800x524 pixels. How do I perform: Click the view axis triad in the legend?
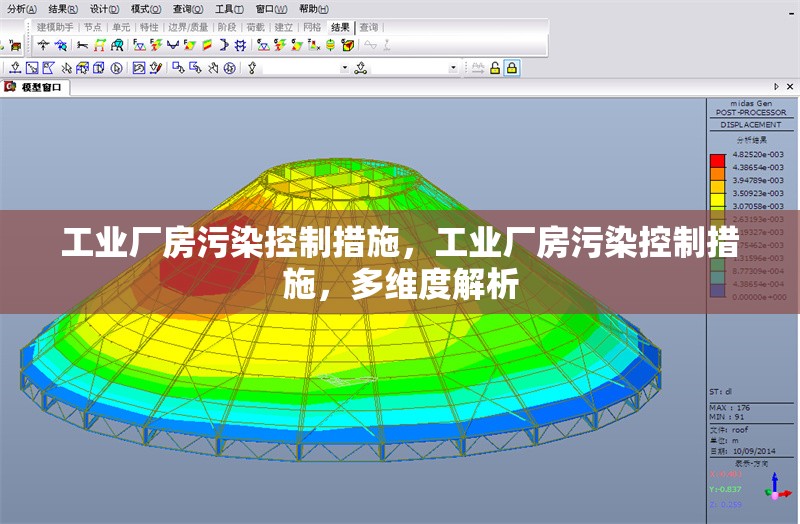777,487
